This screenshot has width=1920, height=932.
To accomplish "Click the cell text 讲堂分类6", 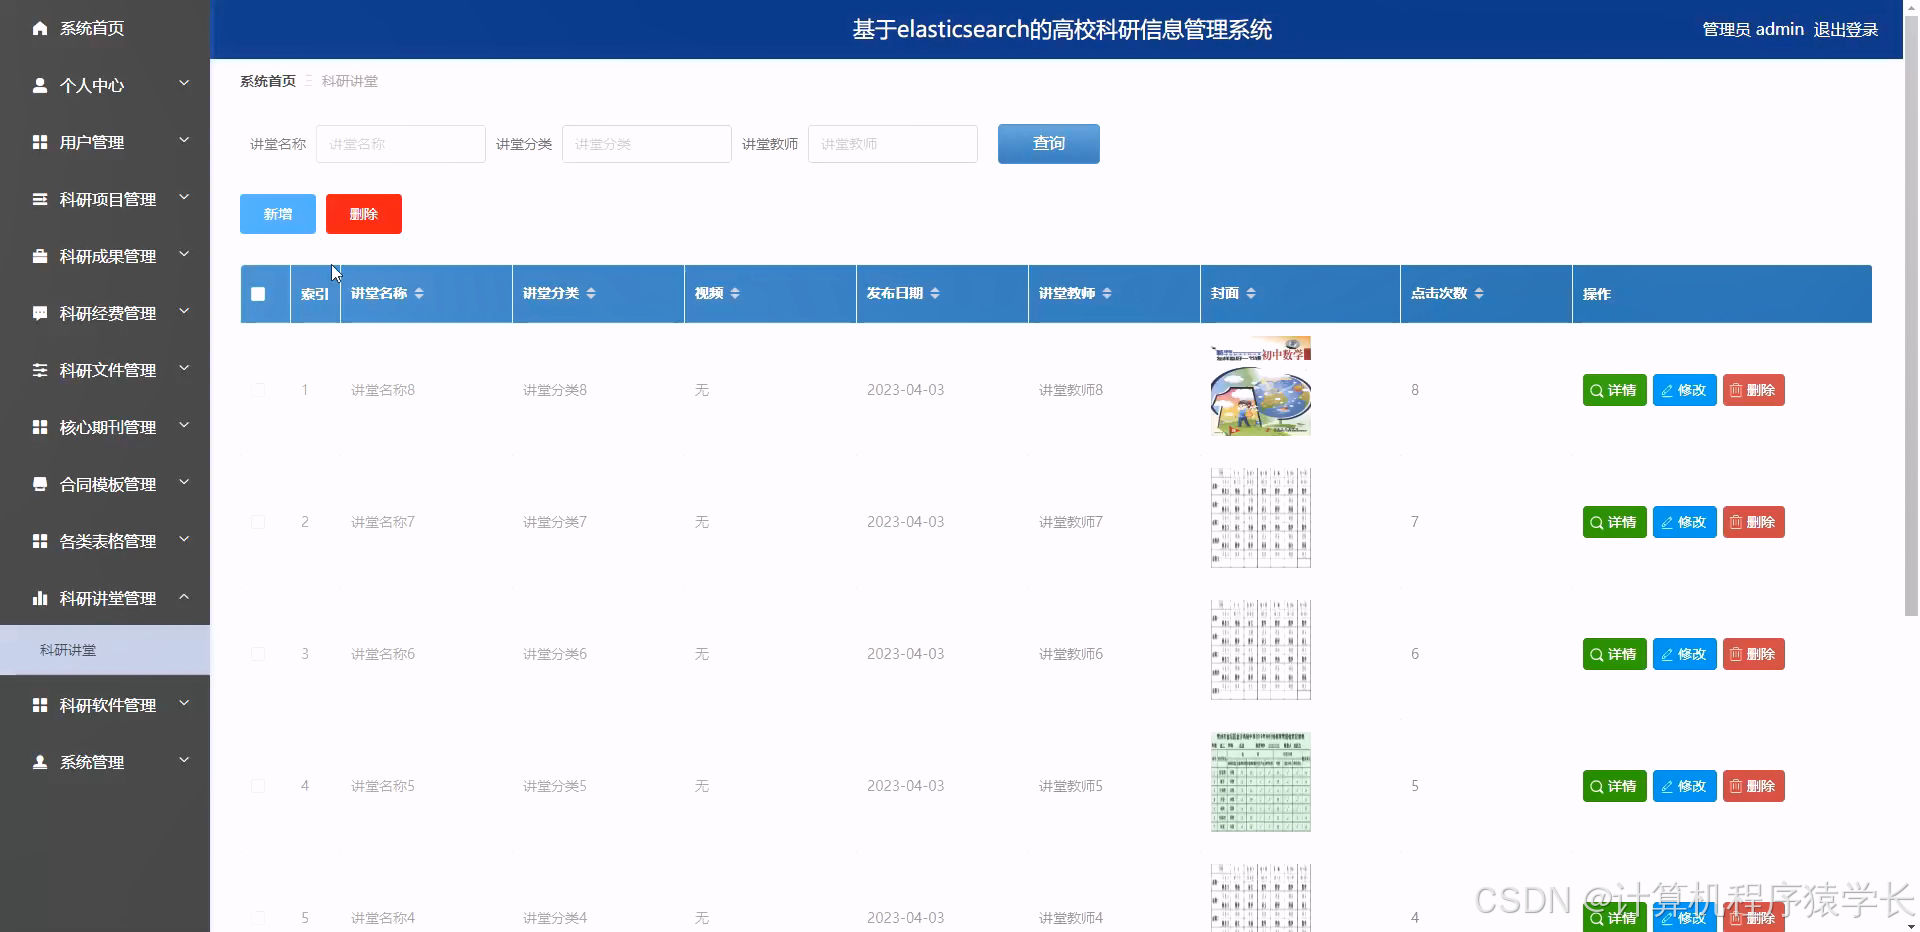I will 555,654.
